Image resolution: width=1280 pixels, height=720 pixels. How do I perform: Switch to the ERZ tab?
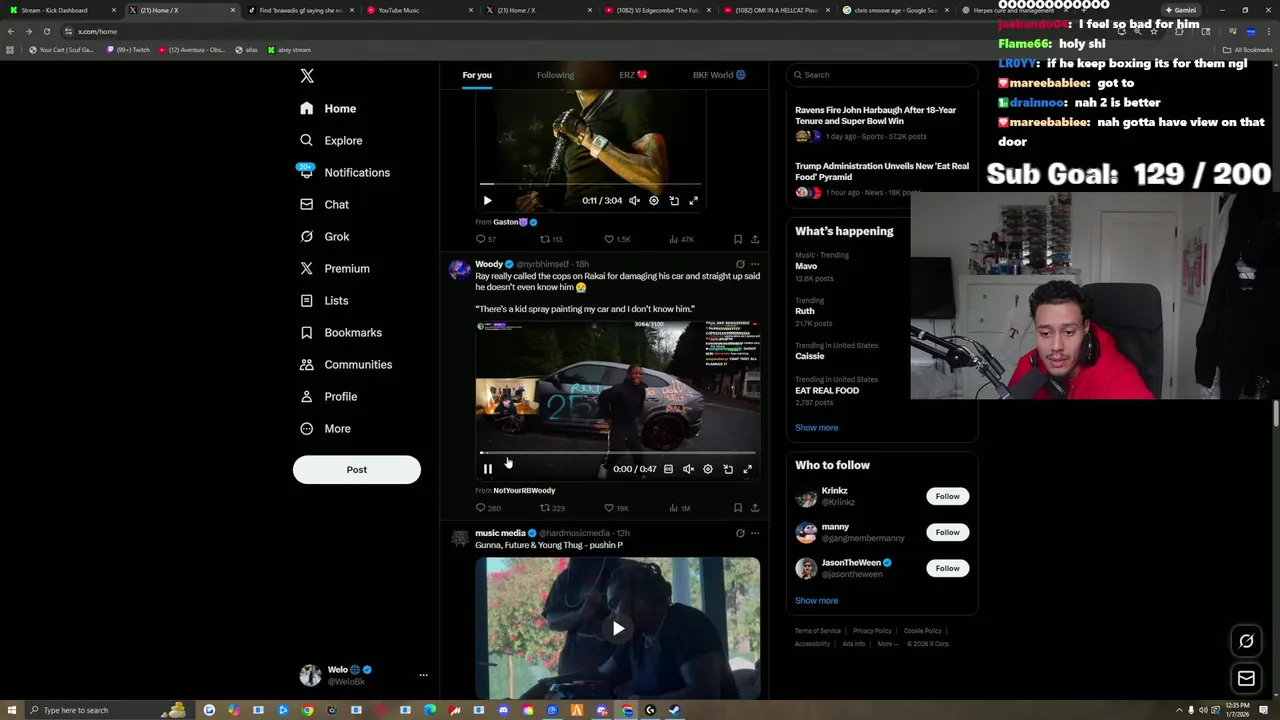[x=633, y=75]
